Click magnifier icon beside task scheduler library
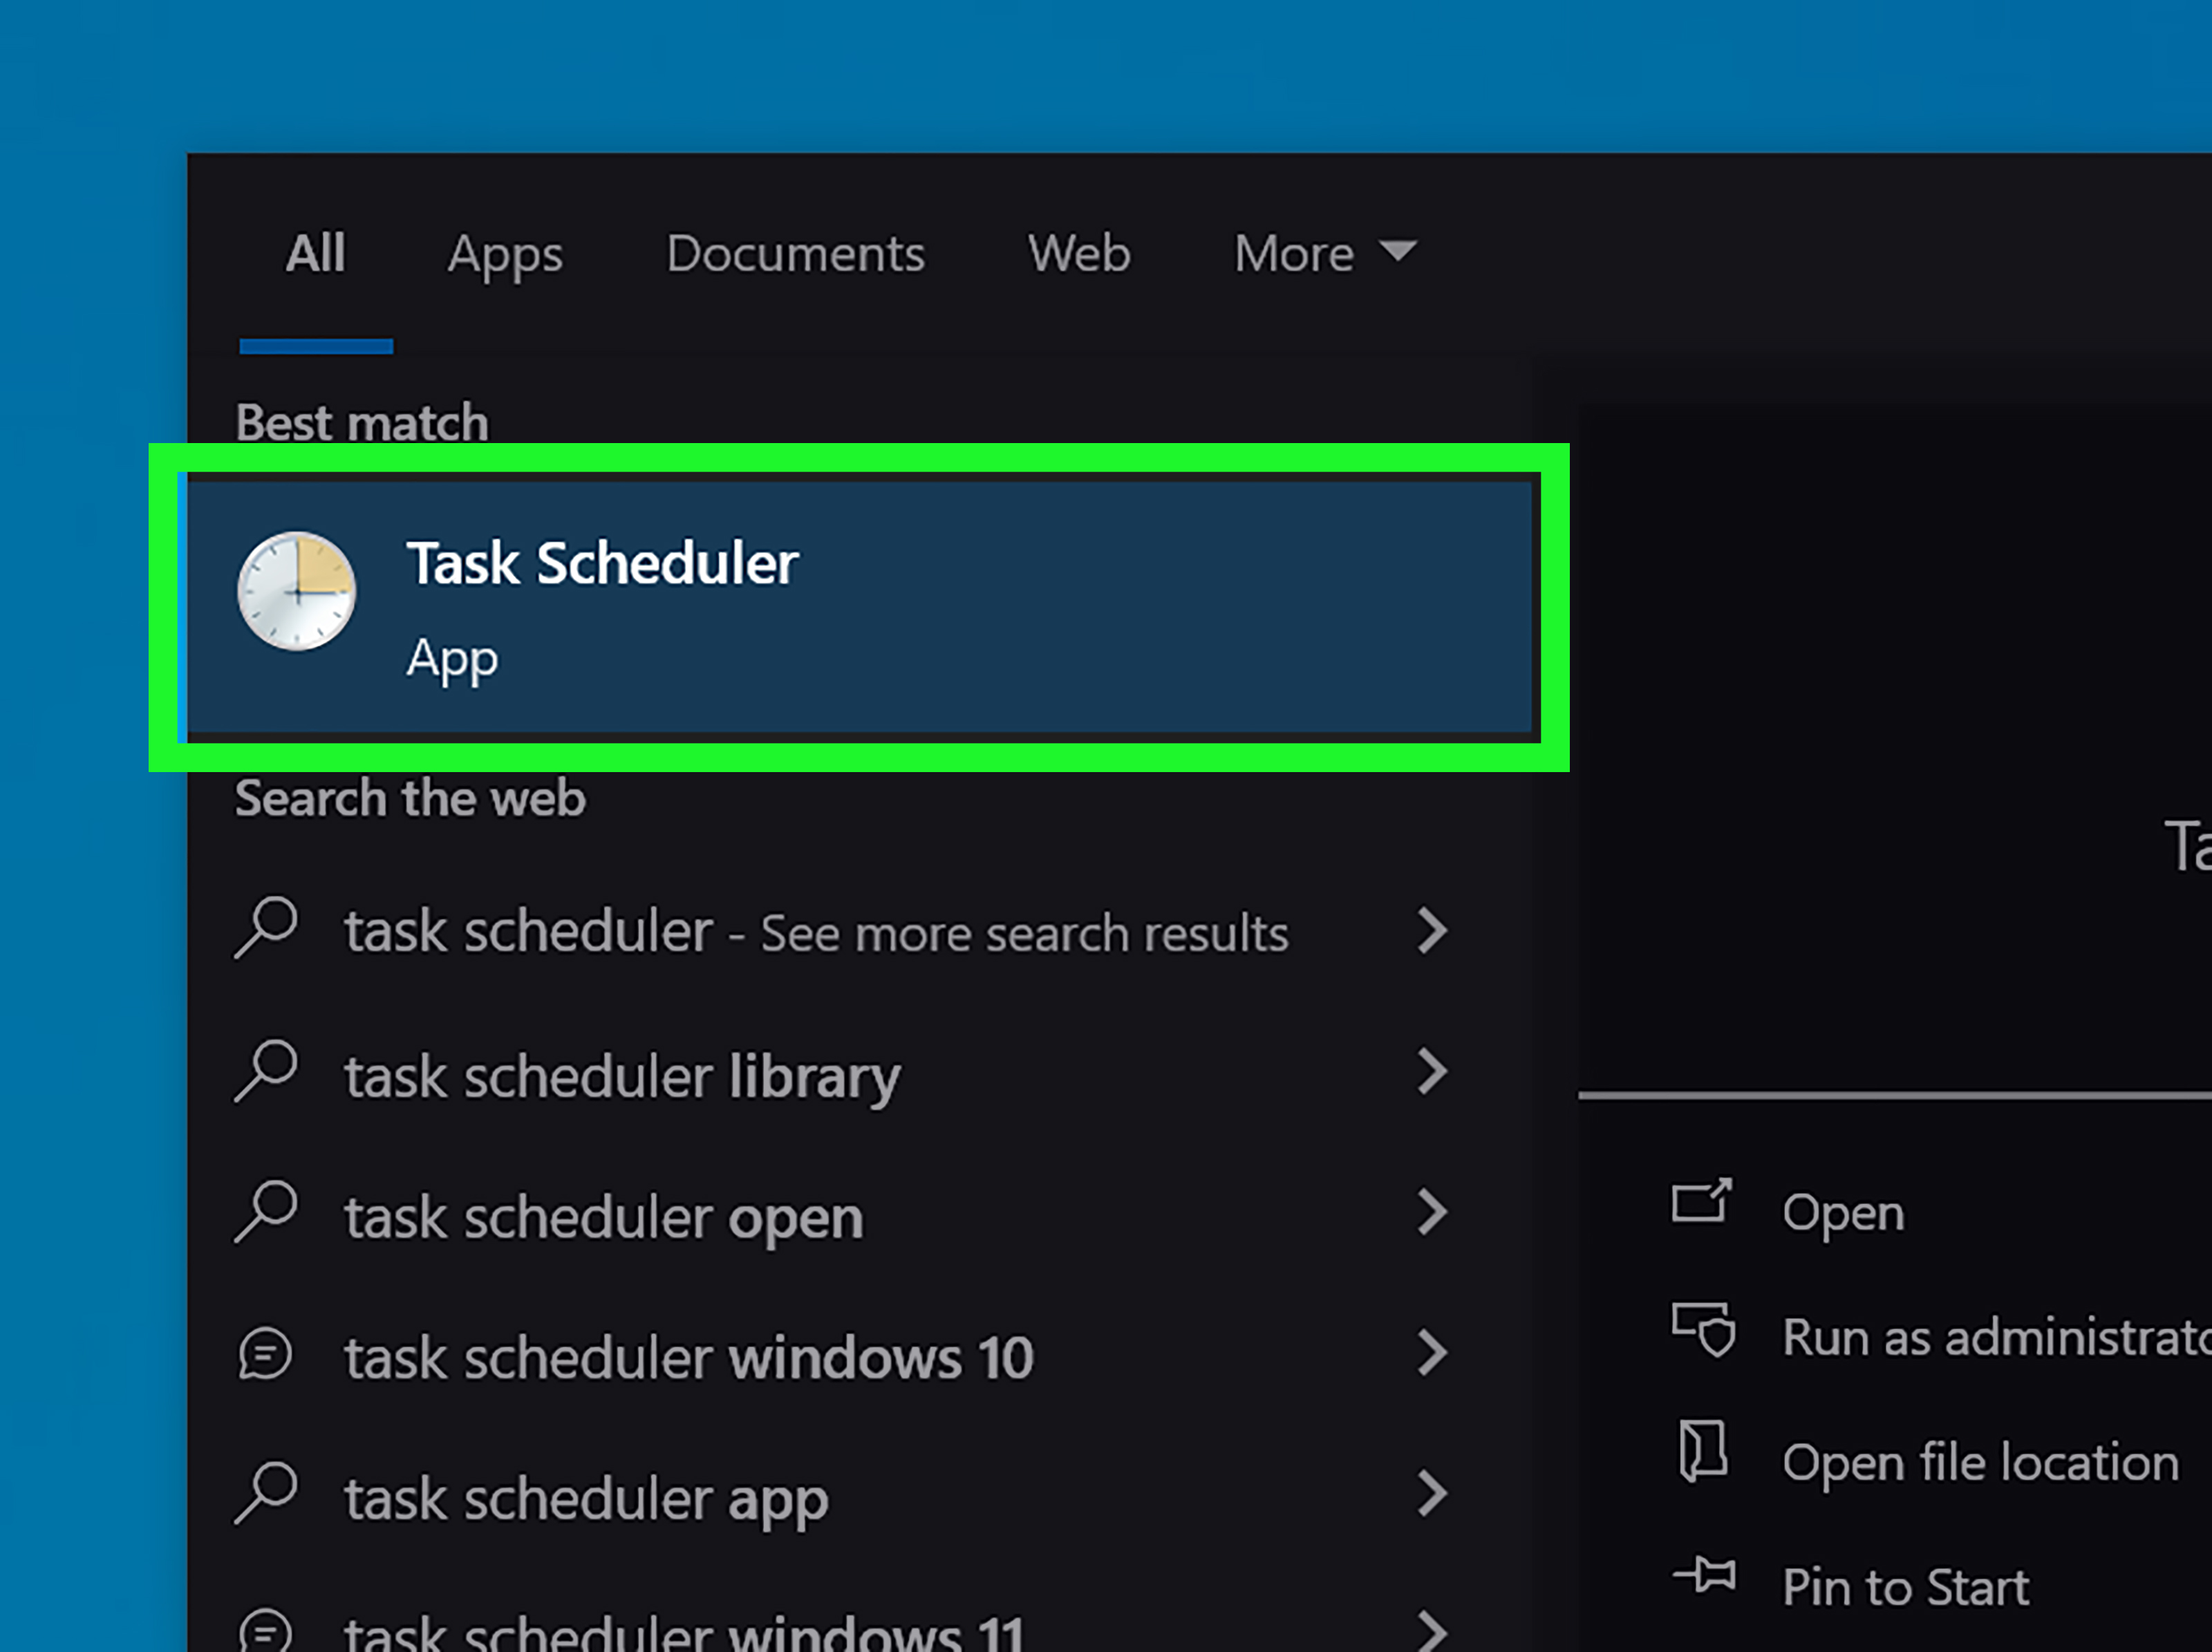This screenshot has height=1652, width=2212. coord(266,1071)
